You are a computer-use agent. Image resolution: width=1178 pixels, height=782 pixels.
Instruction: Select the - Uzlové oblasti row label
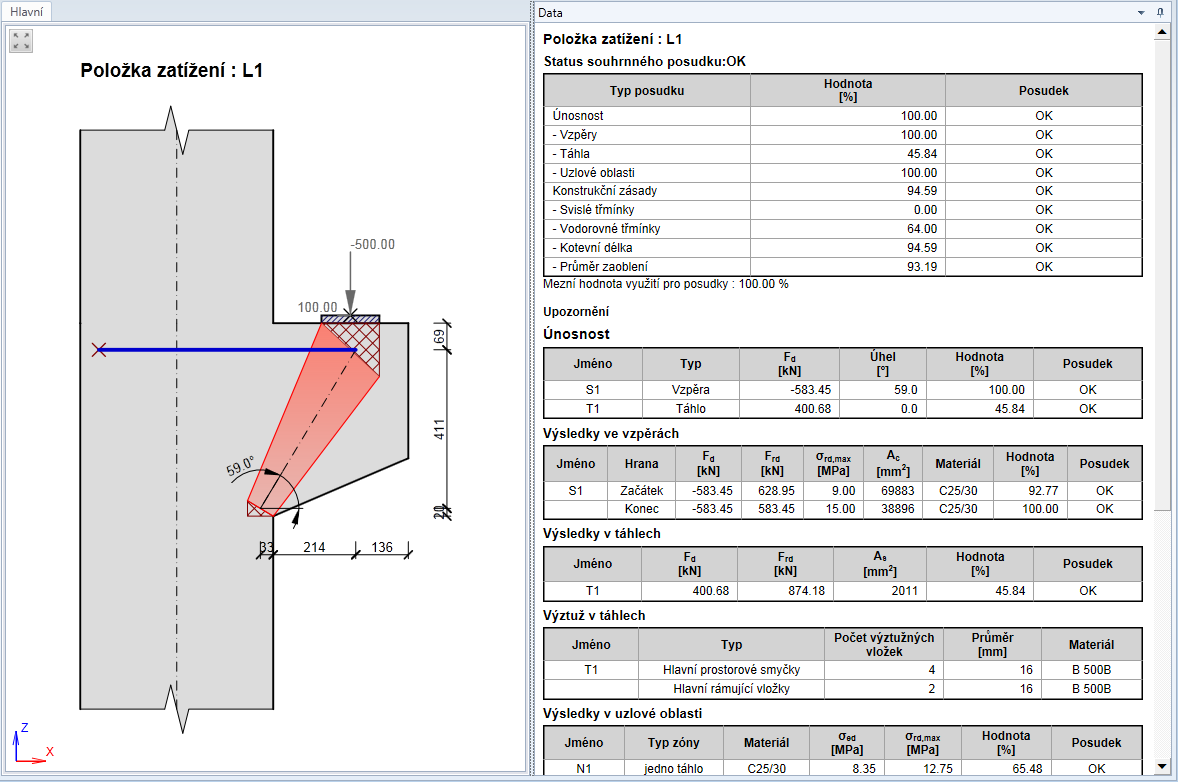click(x=594, y=172)
